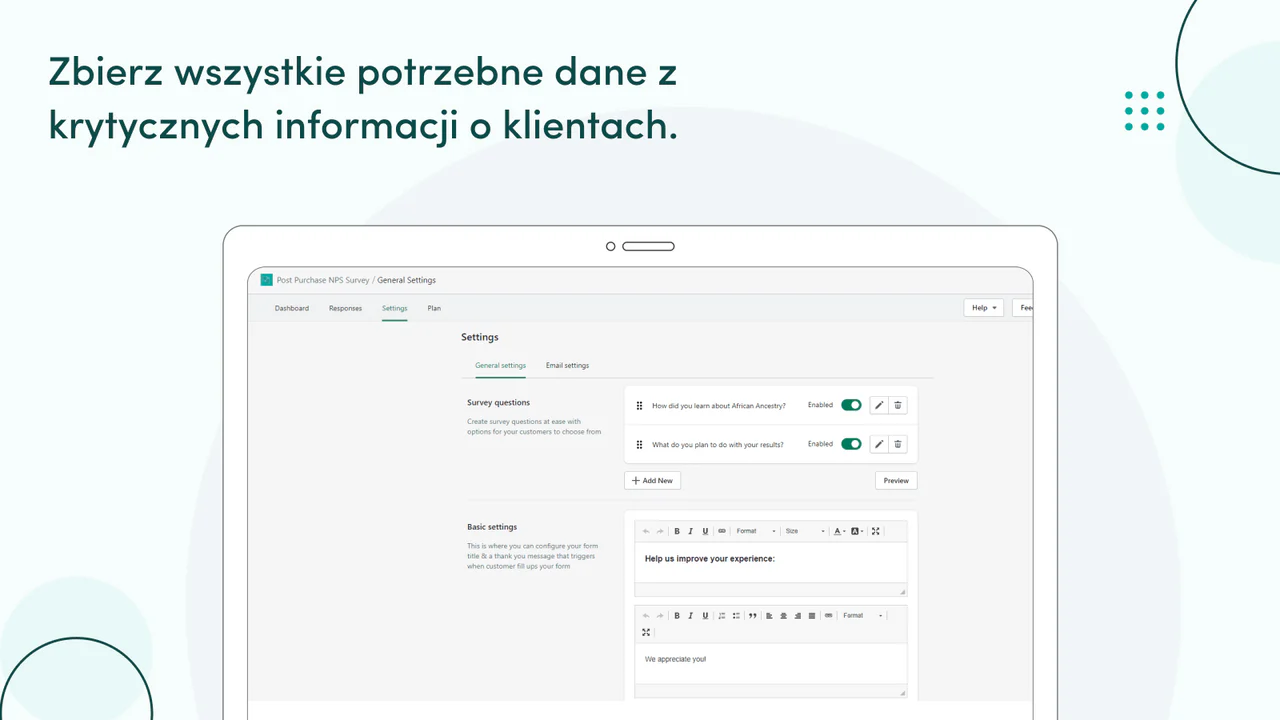The width and height of the screenshot is (1280, 720).
Task: Insert numbered list in thank you editor
Action: pos(722,616)
